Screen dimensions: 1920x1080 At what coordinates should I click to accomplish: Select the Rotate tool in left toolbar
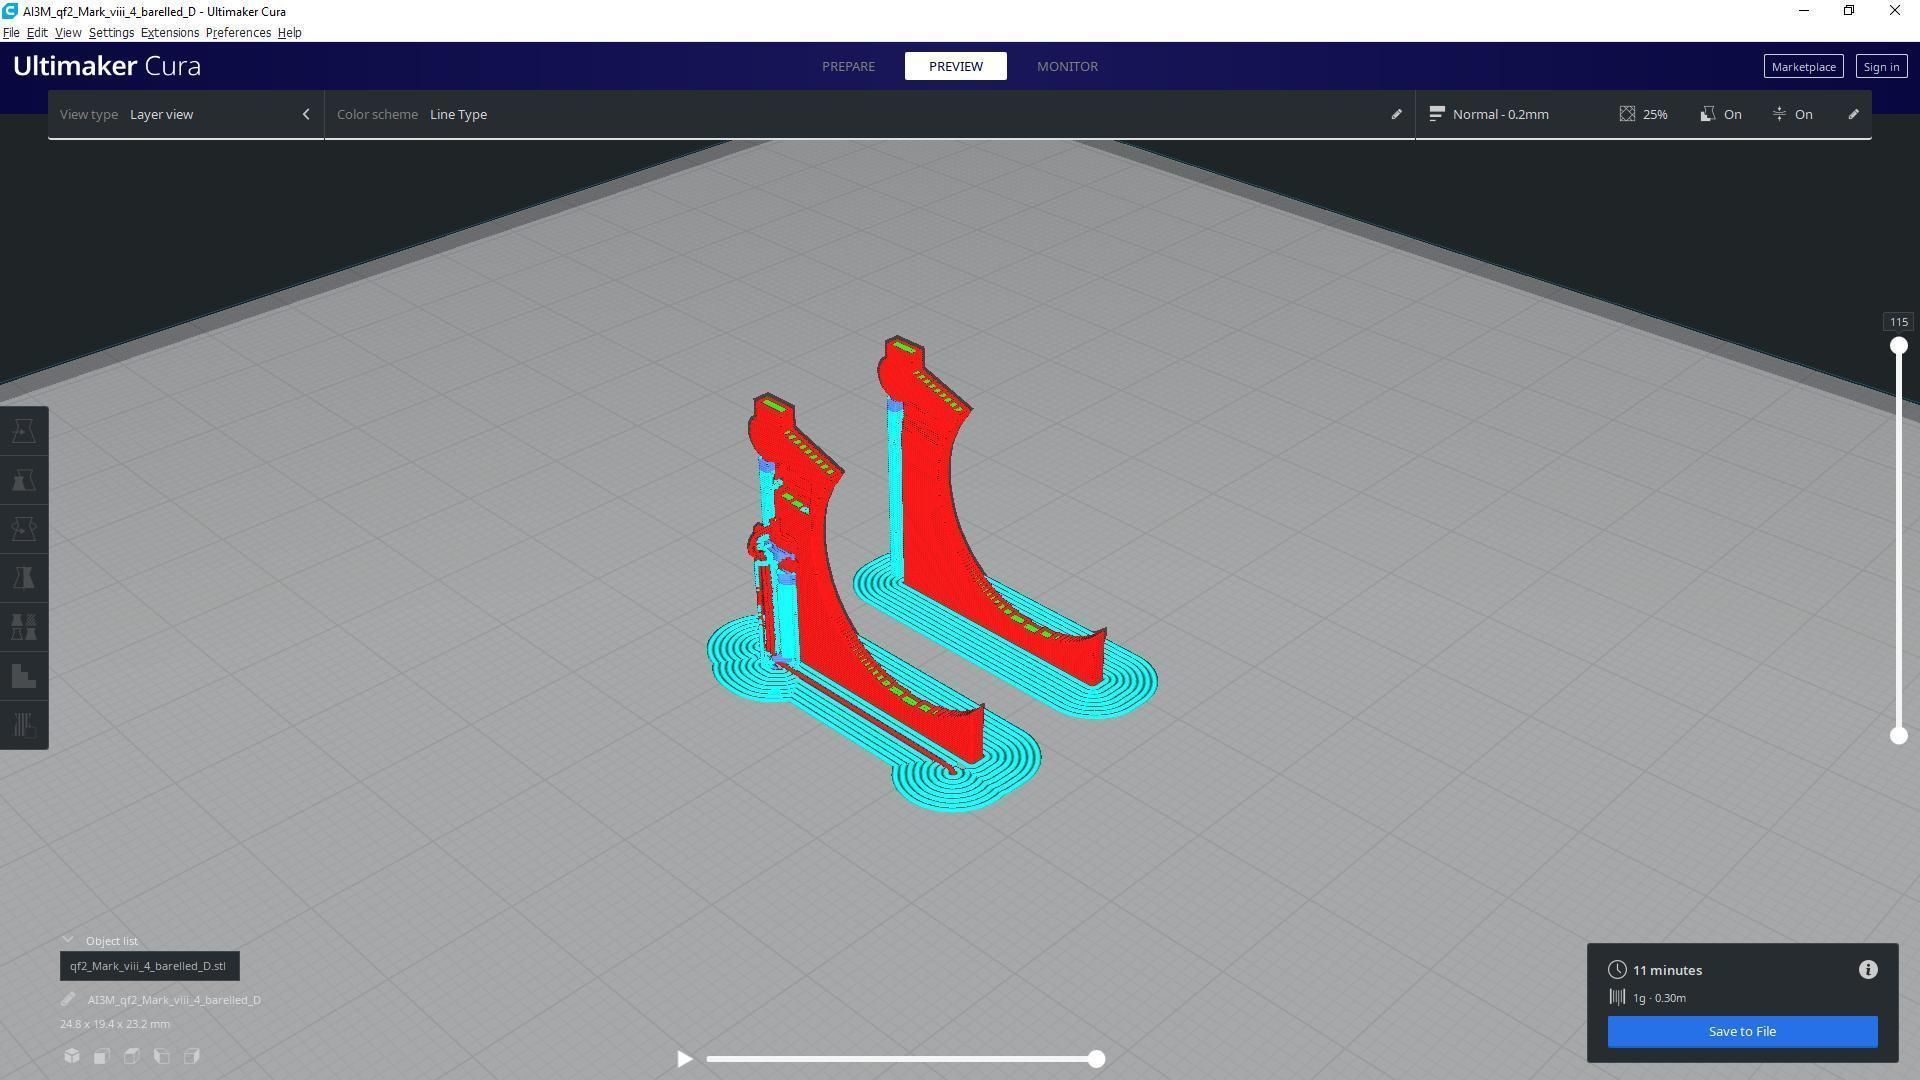pos(24,529)
